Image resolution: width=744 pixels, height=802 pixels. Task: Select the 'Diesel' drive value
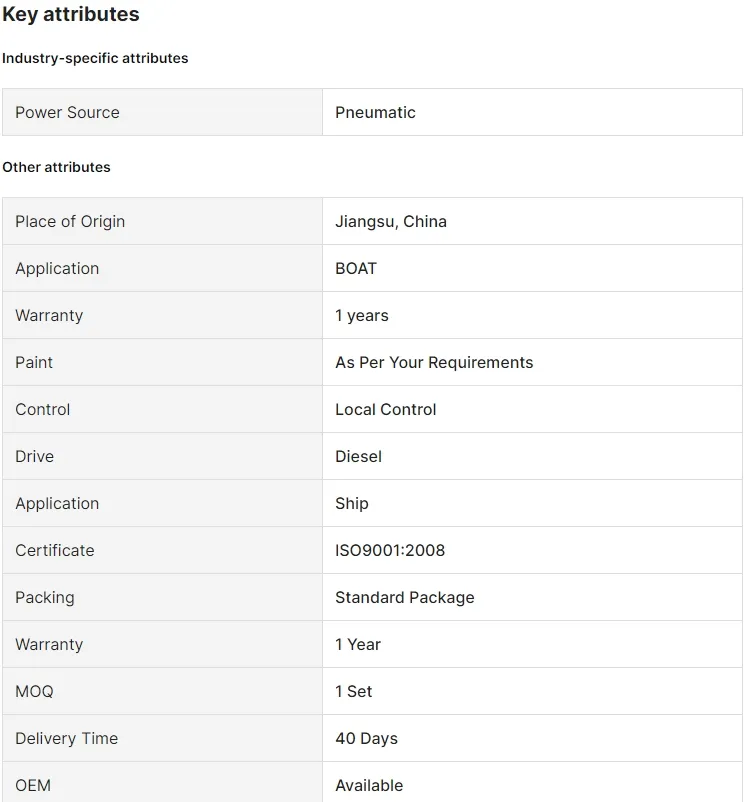tap(358, 456)
